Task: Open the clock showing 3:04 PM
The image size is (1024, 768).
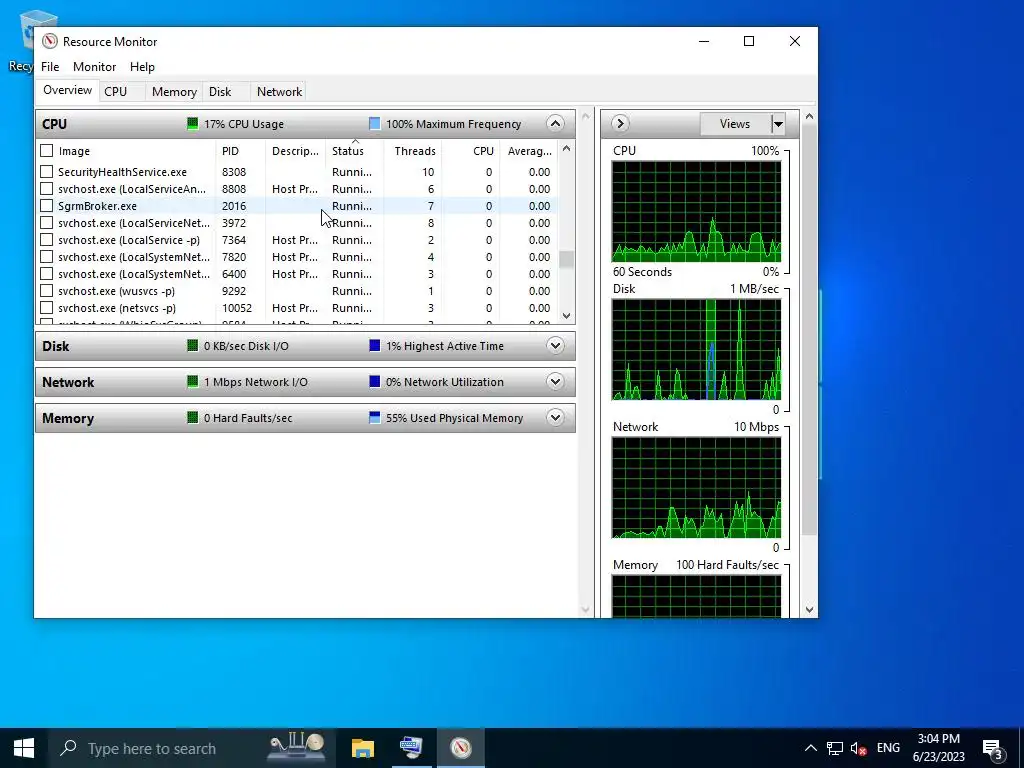Action: coord(938,748)
